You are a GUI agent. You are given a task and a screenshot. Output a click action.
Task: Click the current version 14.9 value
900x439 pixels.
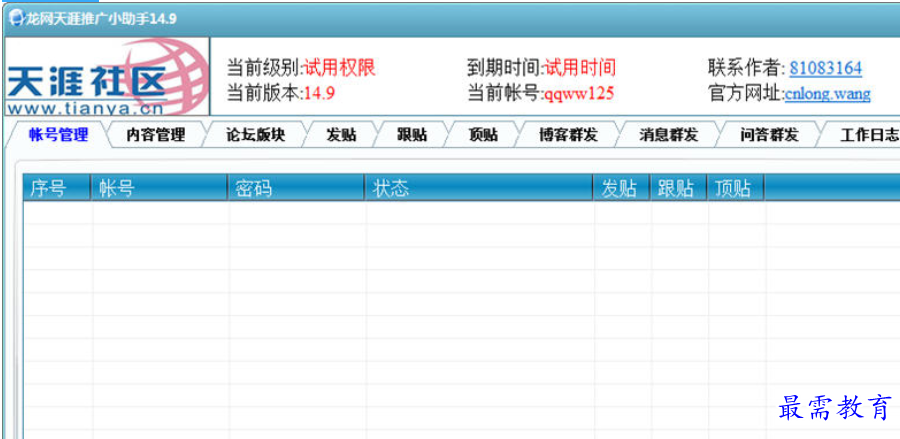tap(319, 94)
